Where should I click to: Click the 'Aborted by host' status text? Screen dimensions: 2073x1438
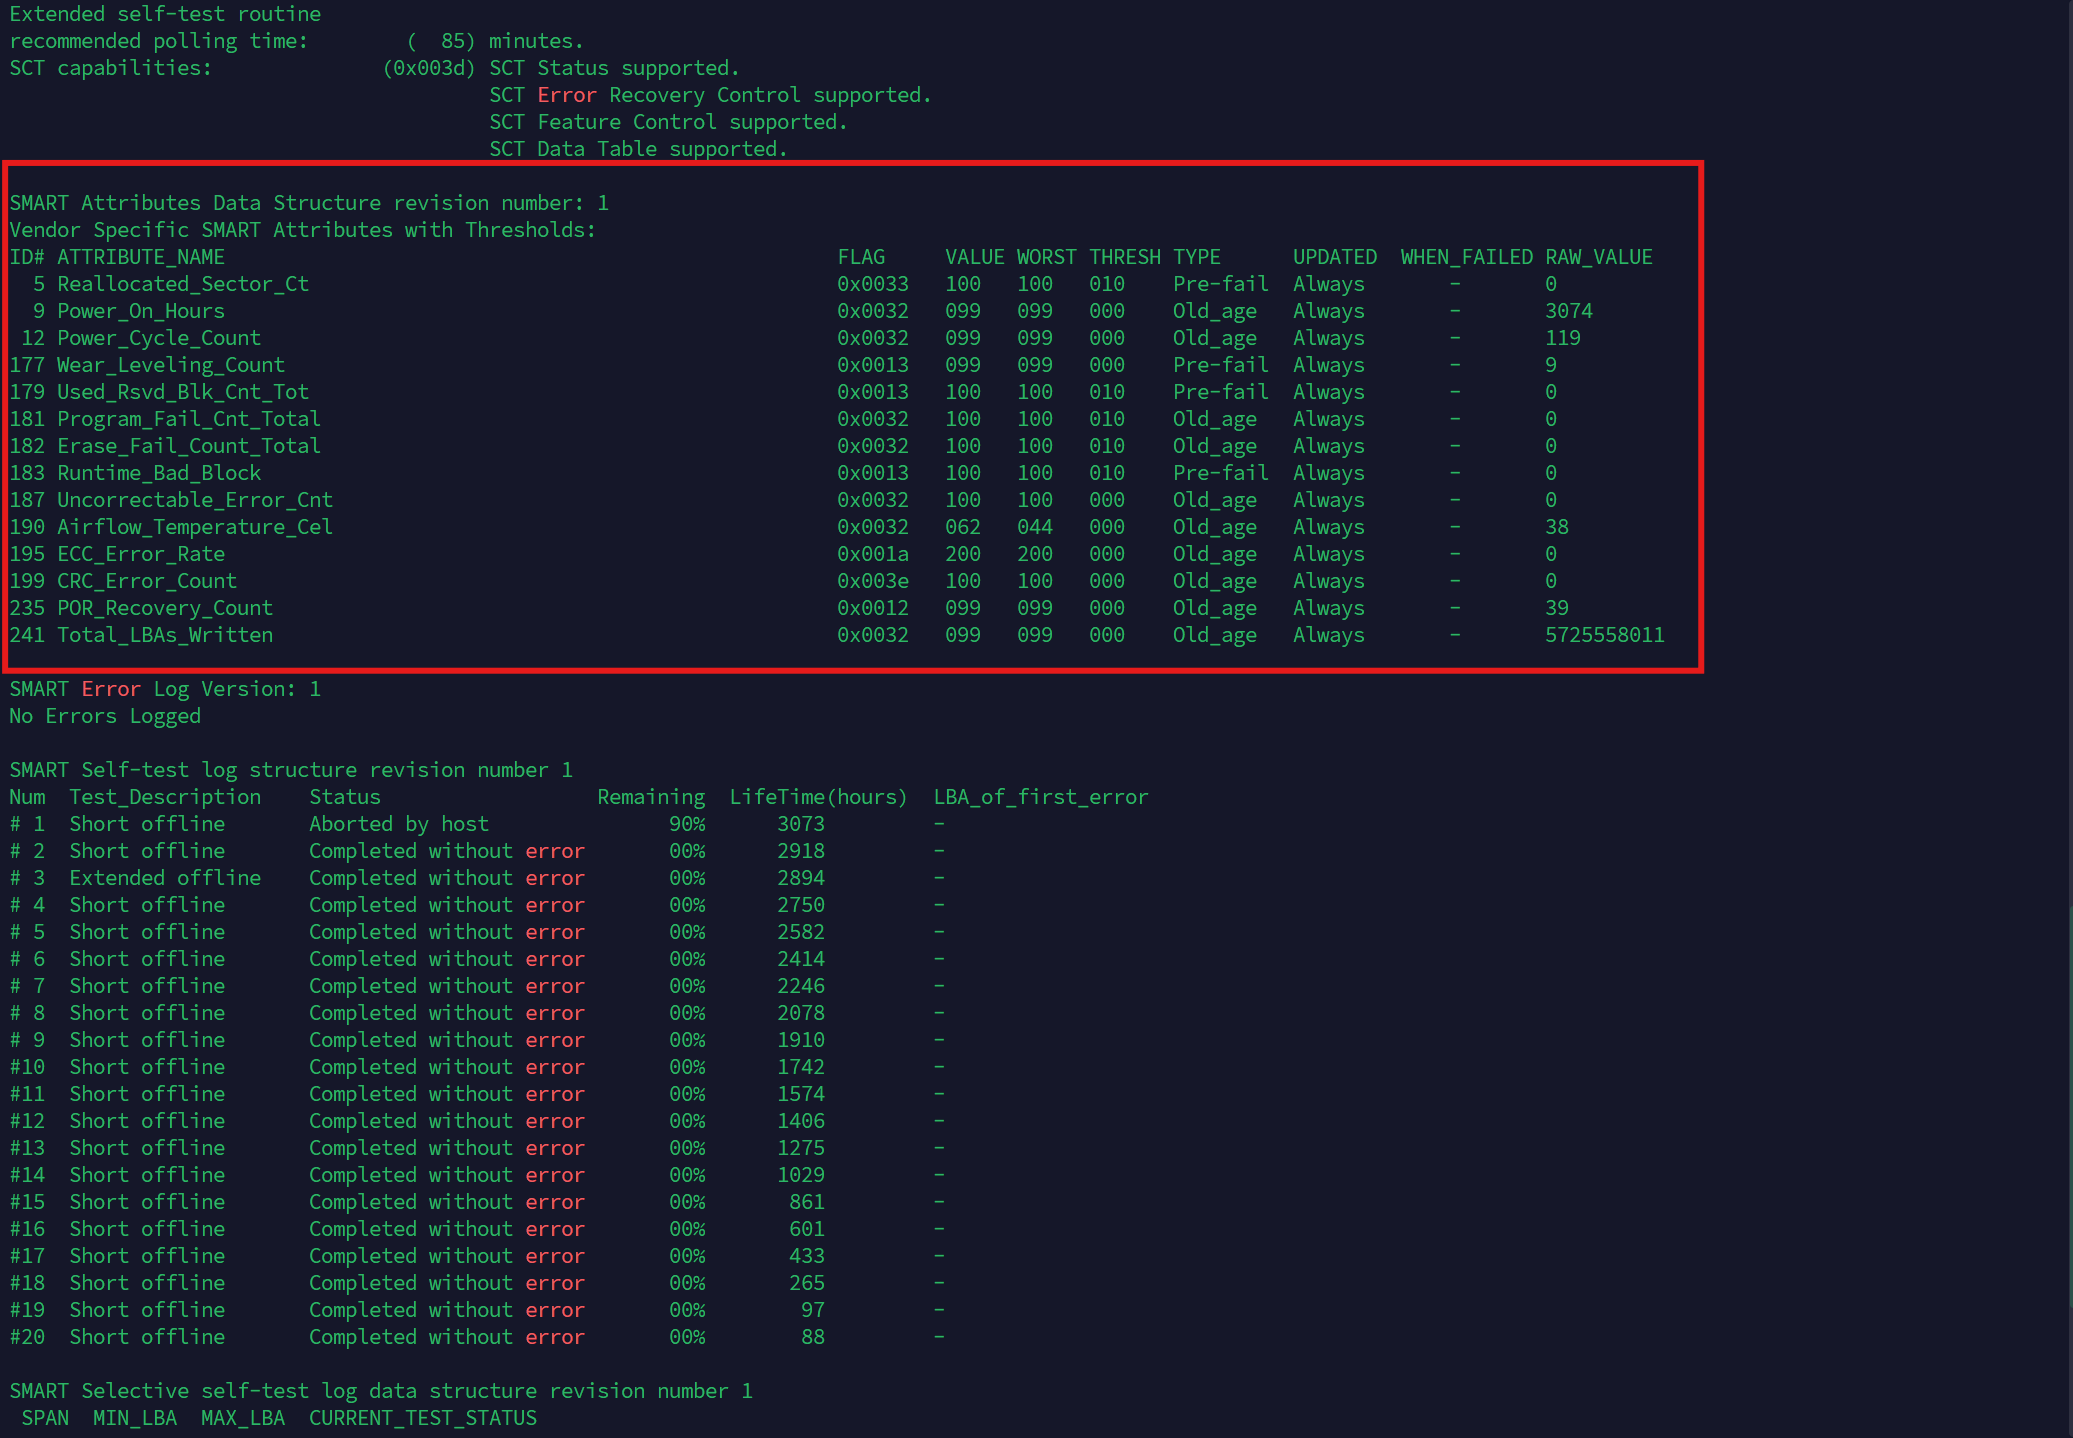pyautogui.click(x=399, y=824)
